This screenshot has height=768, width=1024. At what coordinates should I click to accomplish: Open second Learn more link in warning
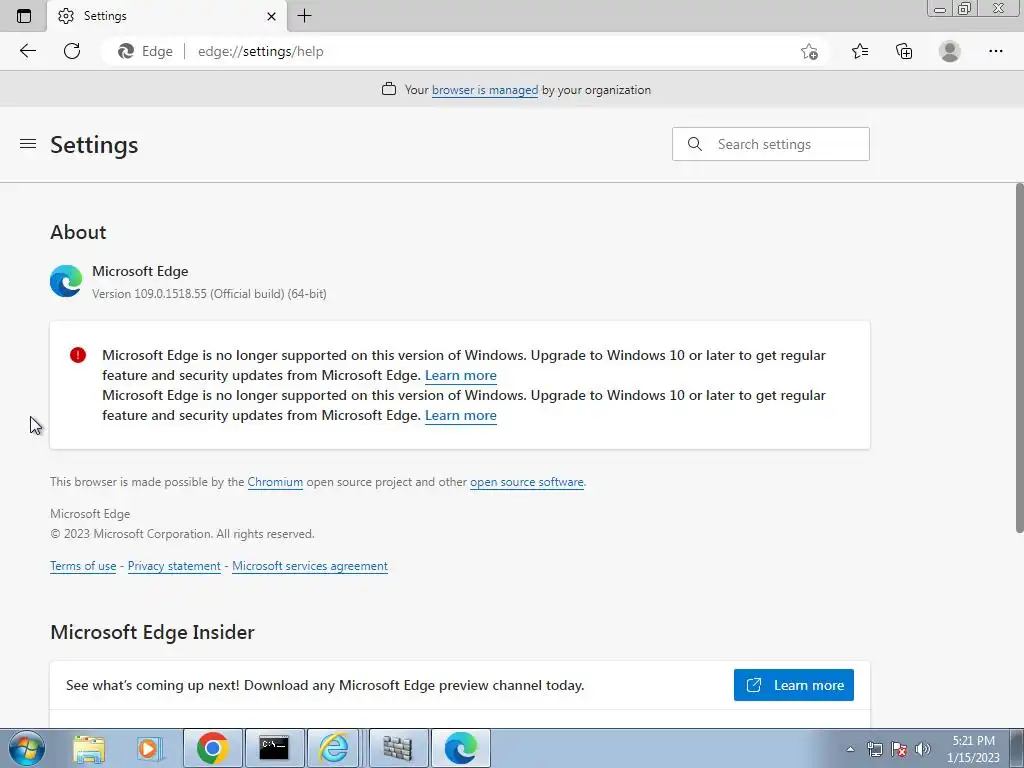coord(460,415)
